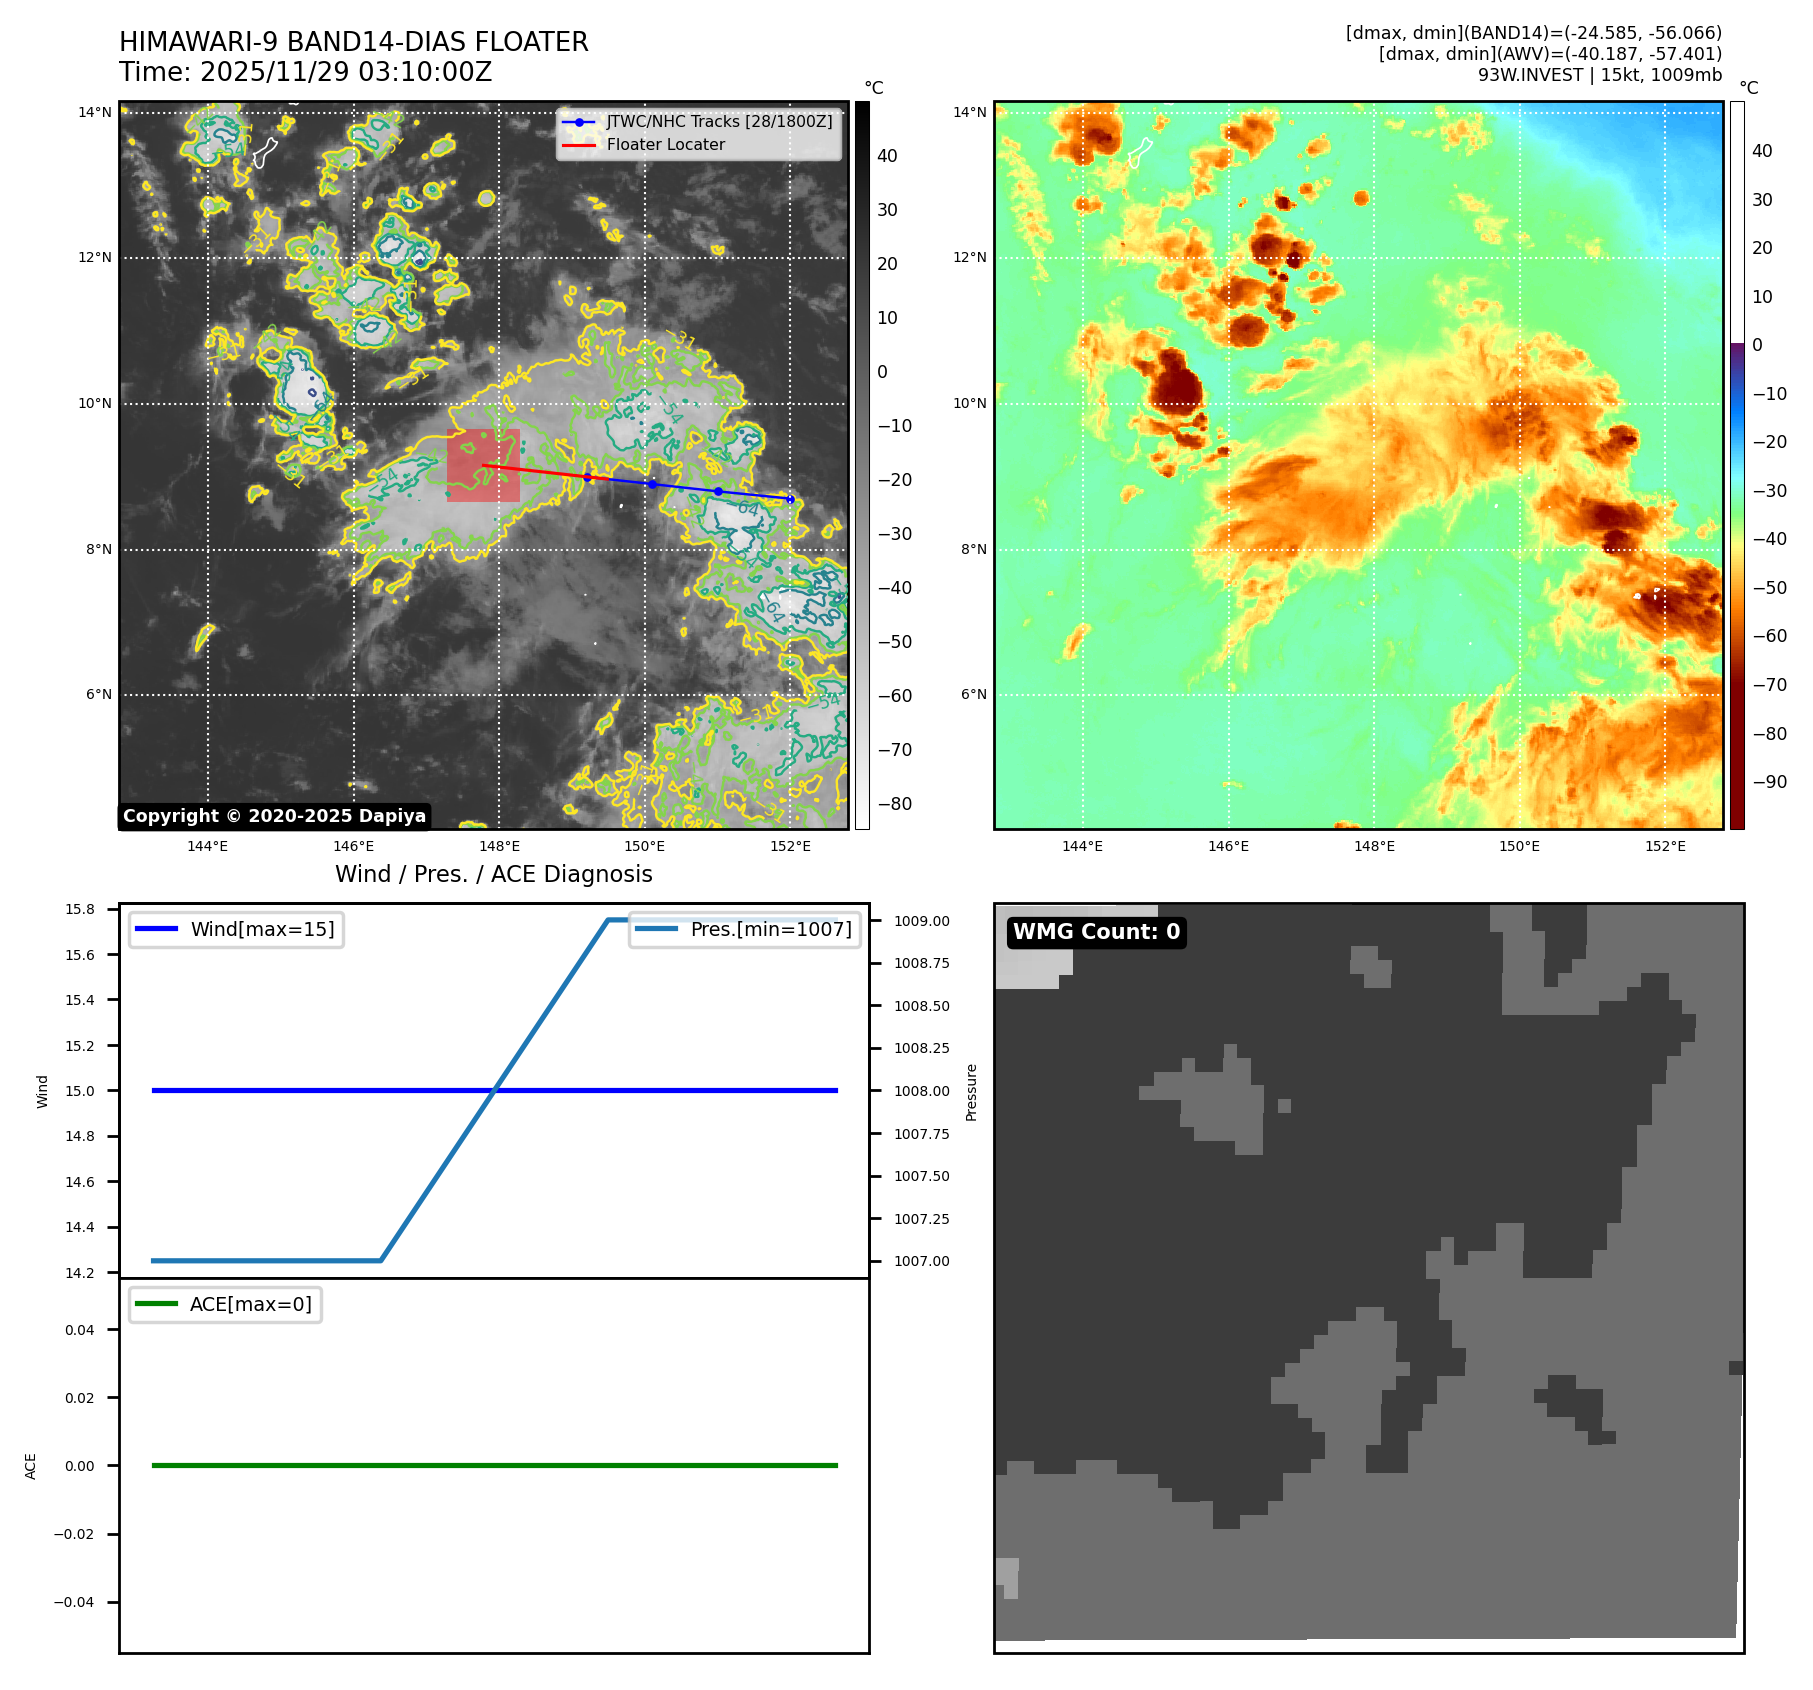Viewport: 1813px width, 1690px height.
Task: Click the Guam island outline on color map
Action: point(1139,153)
